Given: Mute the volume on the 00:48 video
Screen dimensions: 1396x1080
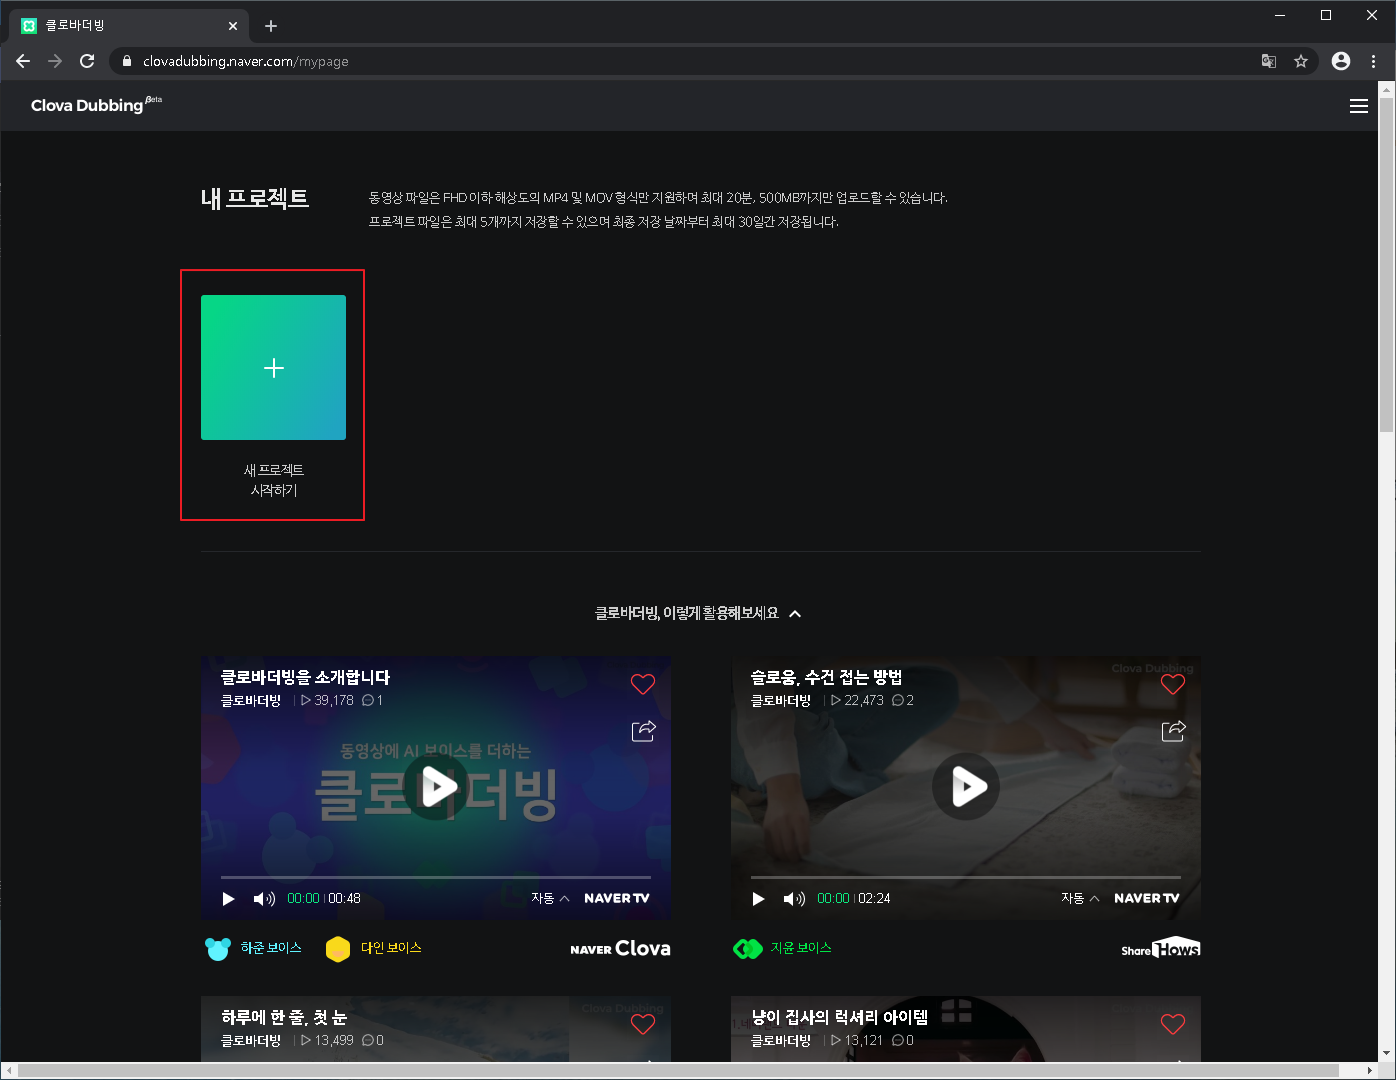Looking at the screenshot, I should point(264,899).
